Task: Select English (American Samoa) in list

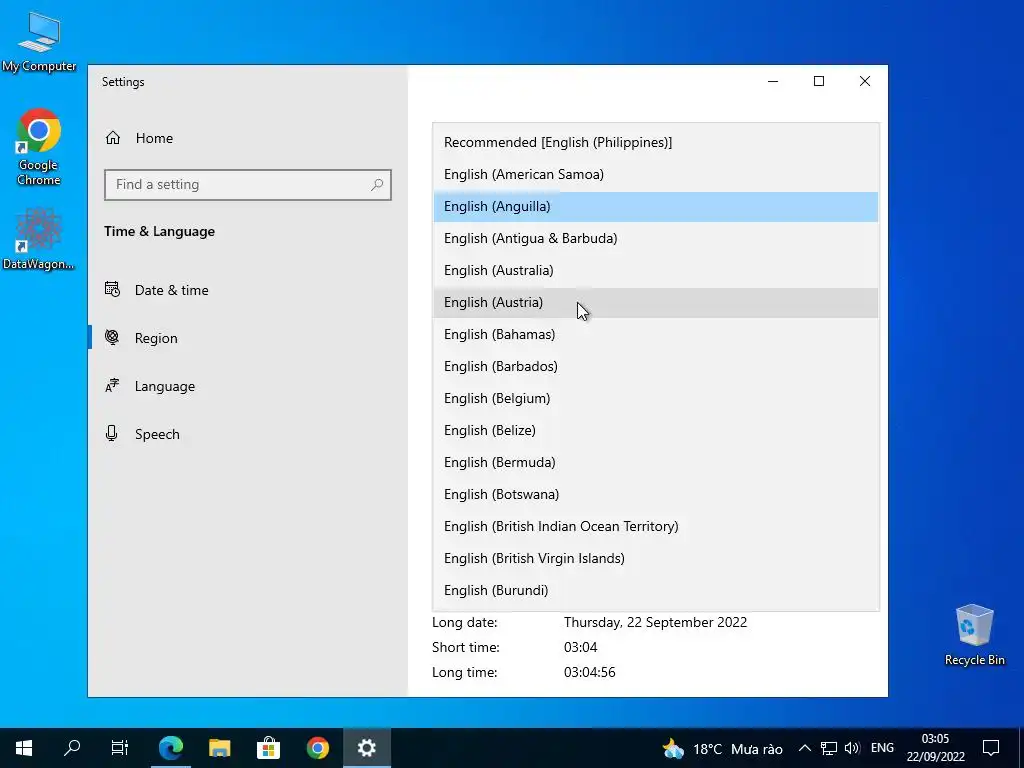Action: (656, 174)
